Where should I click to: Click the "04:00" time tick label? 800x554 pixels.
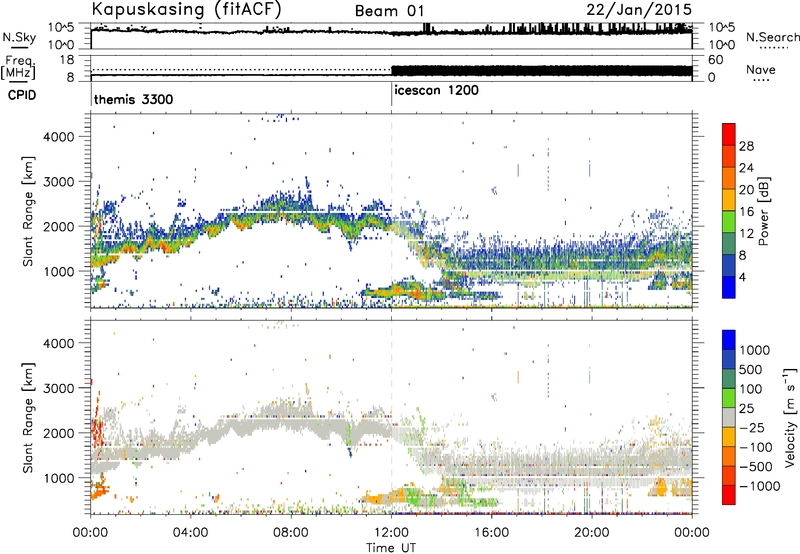[x=190, y=533]
